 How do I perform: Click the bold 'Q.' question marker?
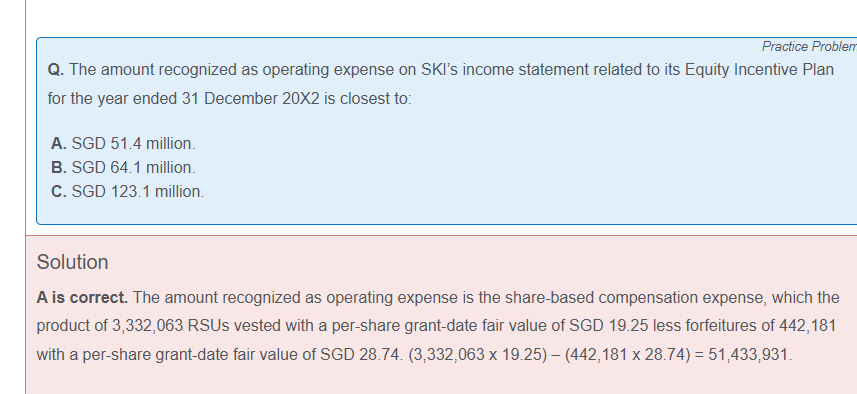tap(56, 70)
